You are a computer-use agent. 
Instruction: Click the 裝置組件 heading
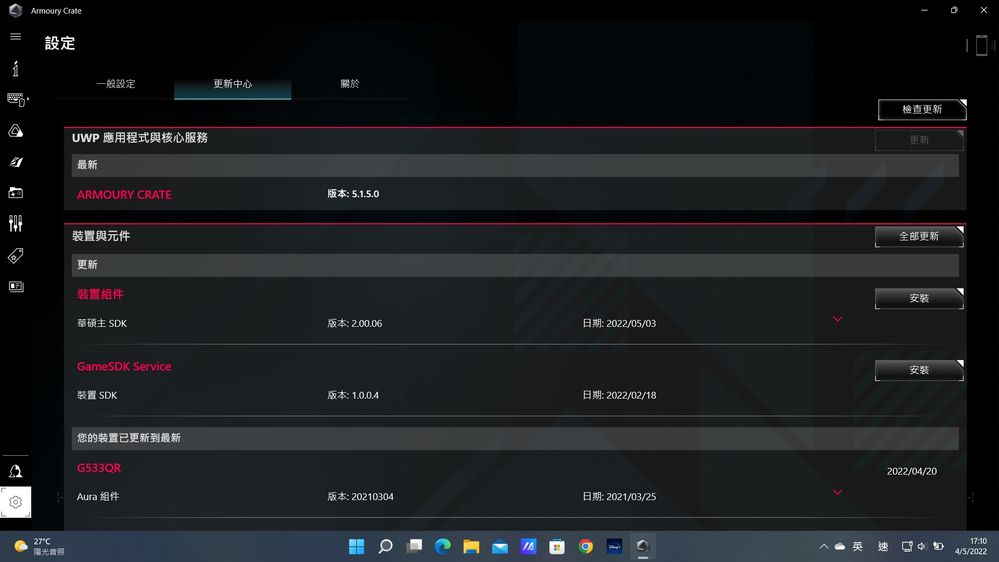coord(100,294)
